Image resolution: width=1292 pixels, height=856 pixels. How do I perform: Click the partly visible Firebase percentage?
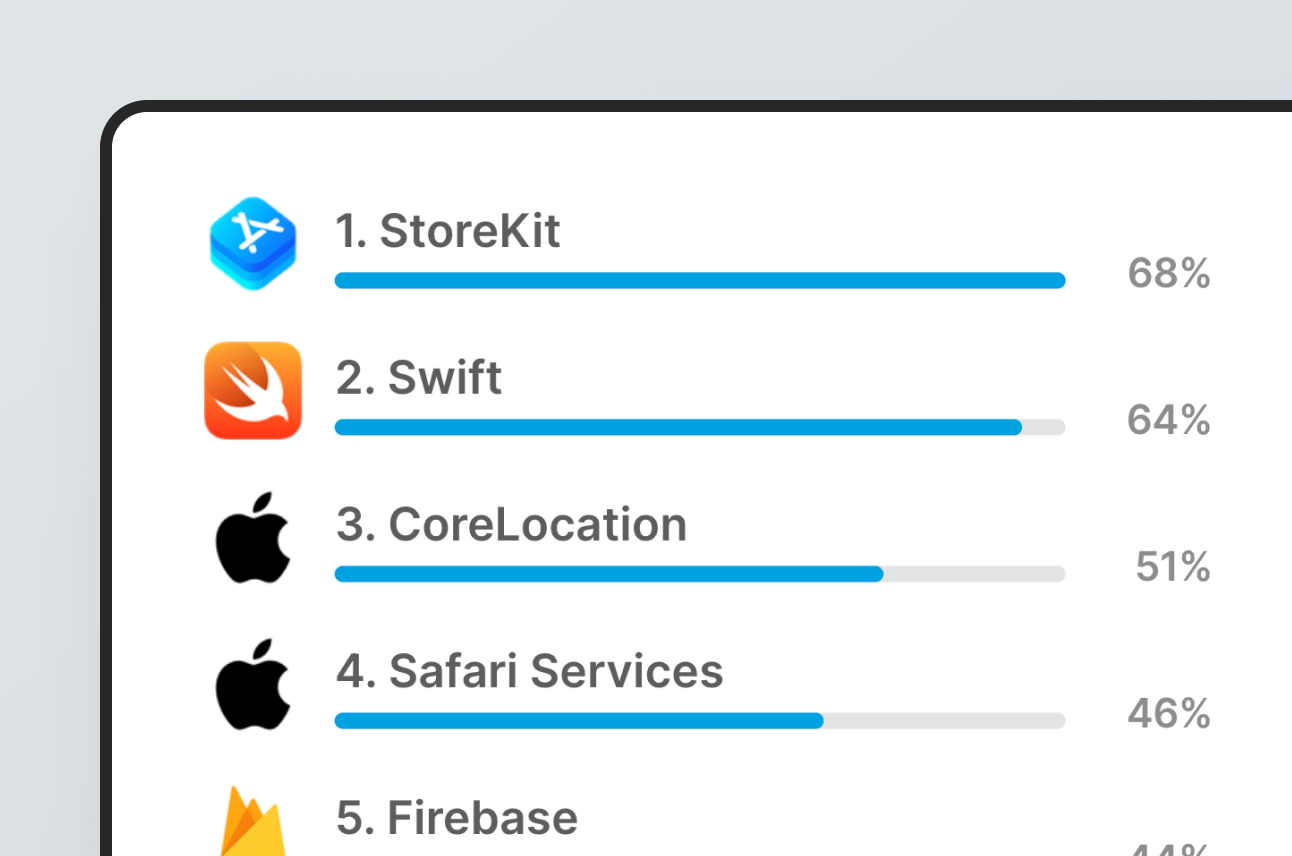click(1168, 850)
